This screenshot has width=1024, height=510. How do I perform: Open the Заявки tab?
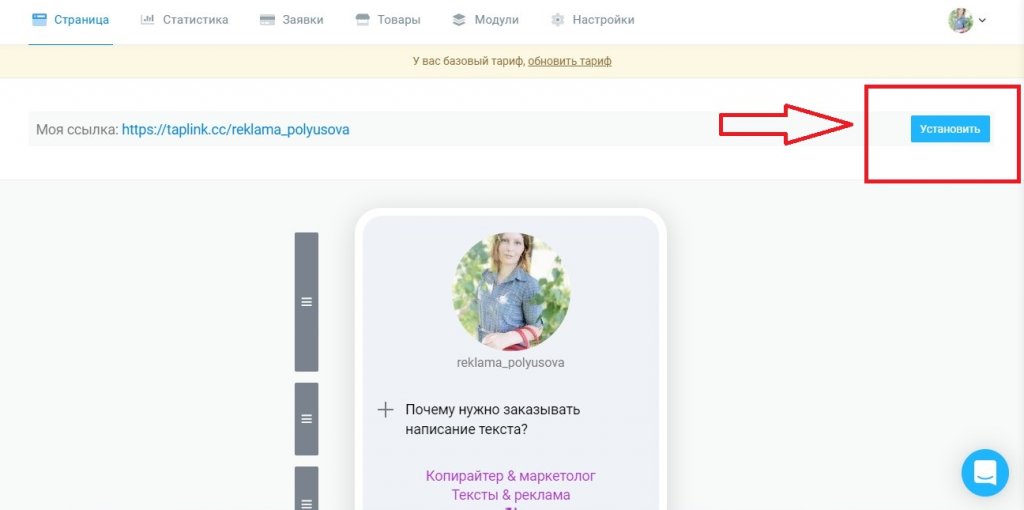pyautogui.click(x=291, y=20)
